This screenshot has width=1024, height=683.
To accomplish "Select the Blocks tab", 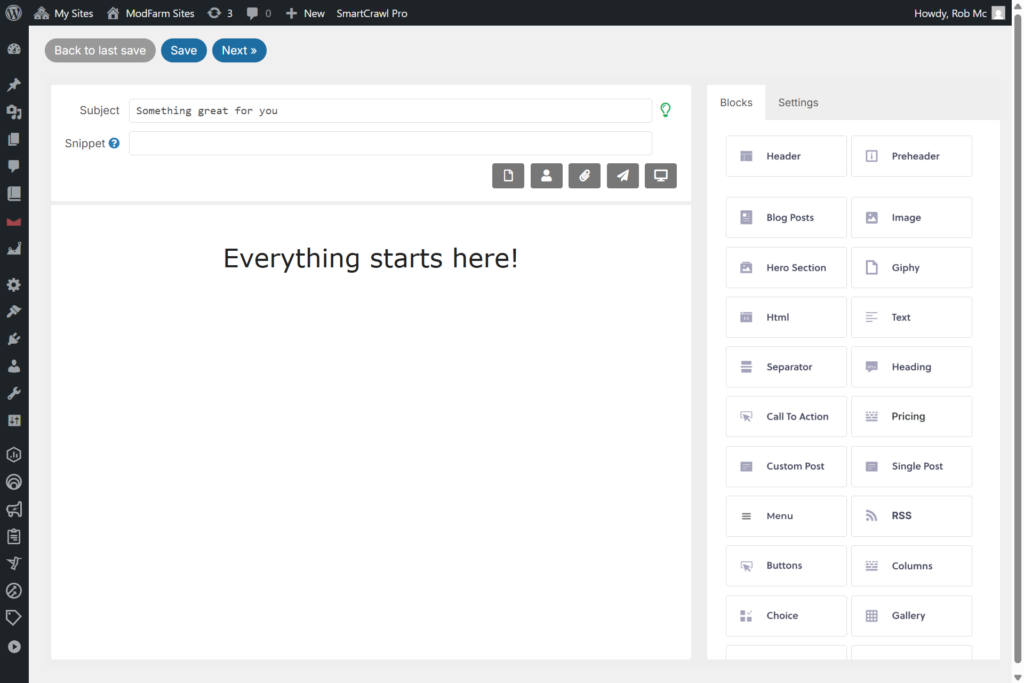I will [x=736, y=103].
